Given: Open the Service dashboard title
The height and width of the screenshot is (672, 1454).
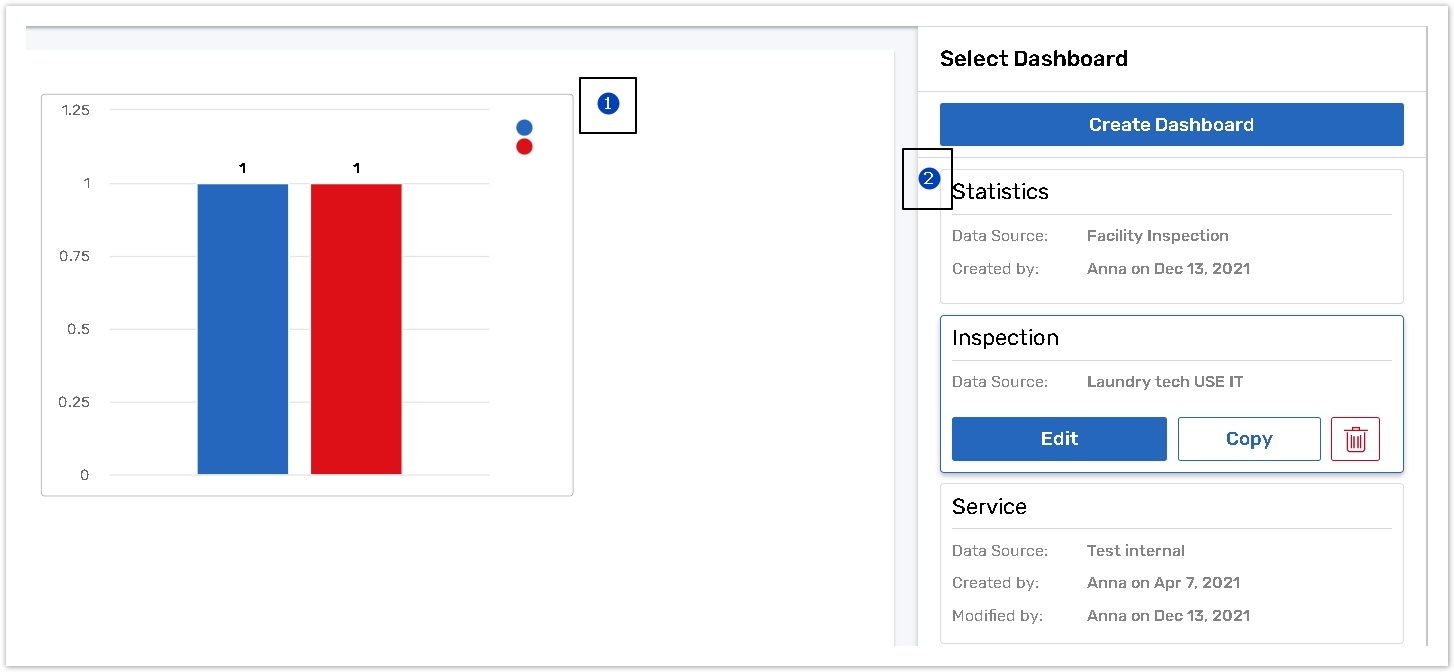Looking at the screenshot, I should tap(989, 507).
